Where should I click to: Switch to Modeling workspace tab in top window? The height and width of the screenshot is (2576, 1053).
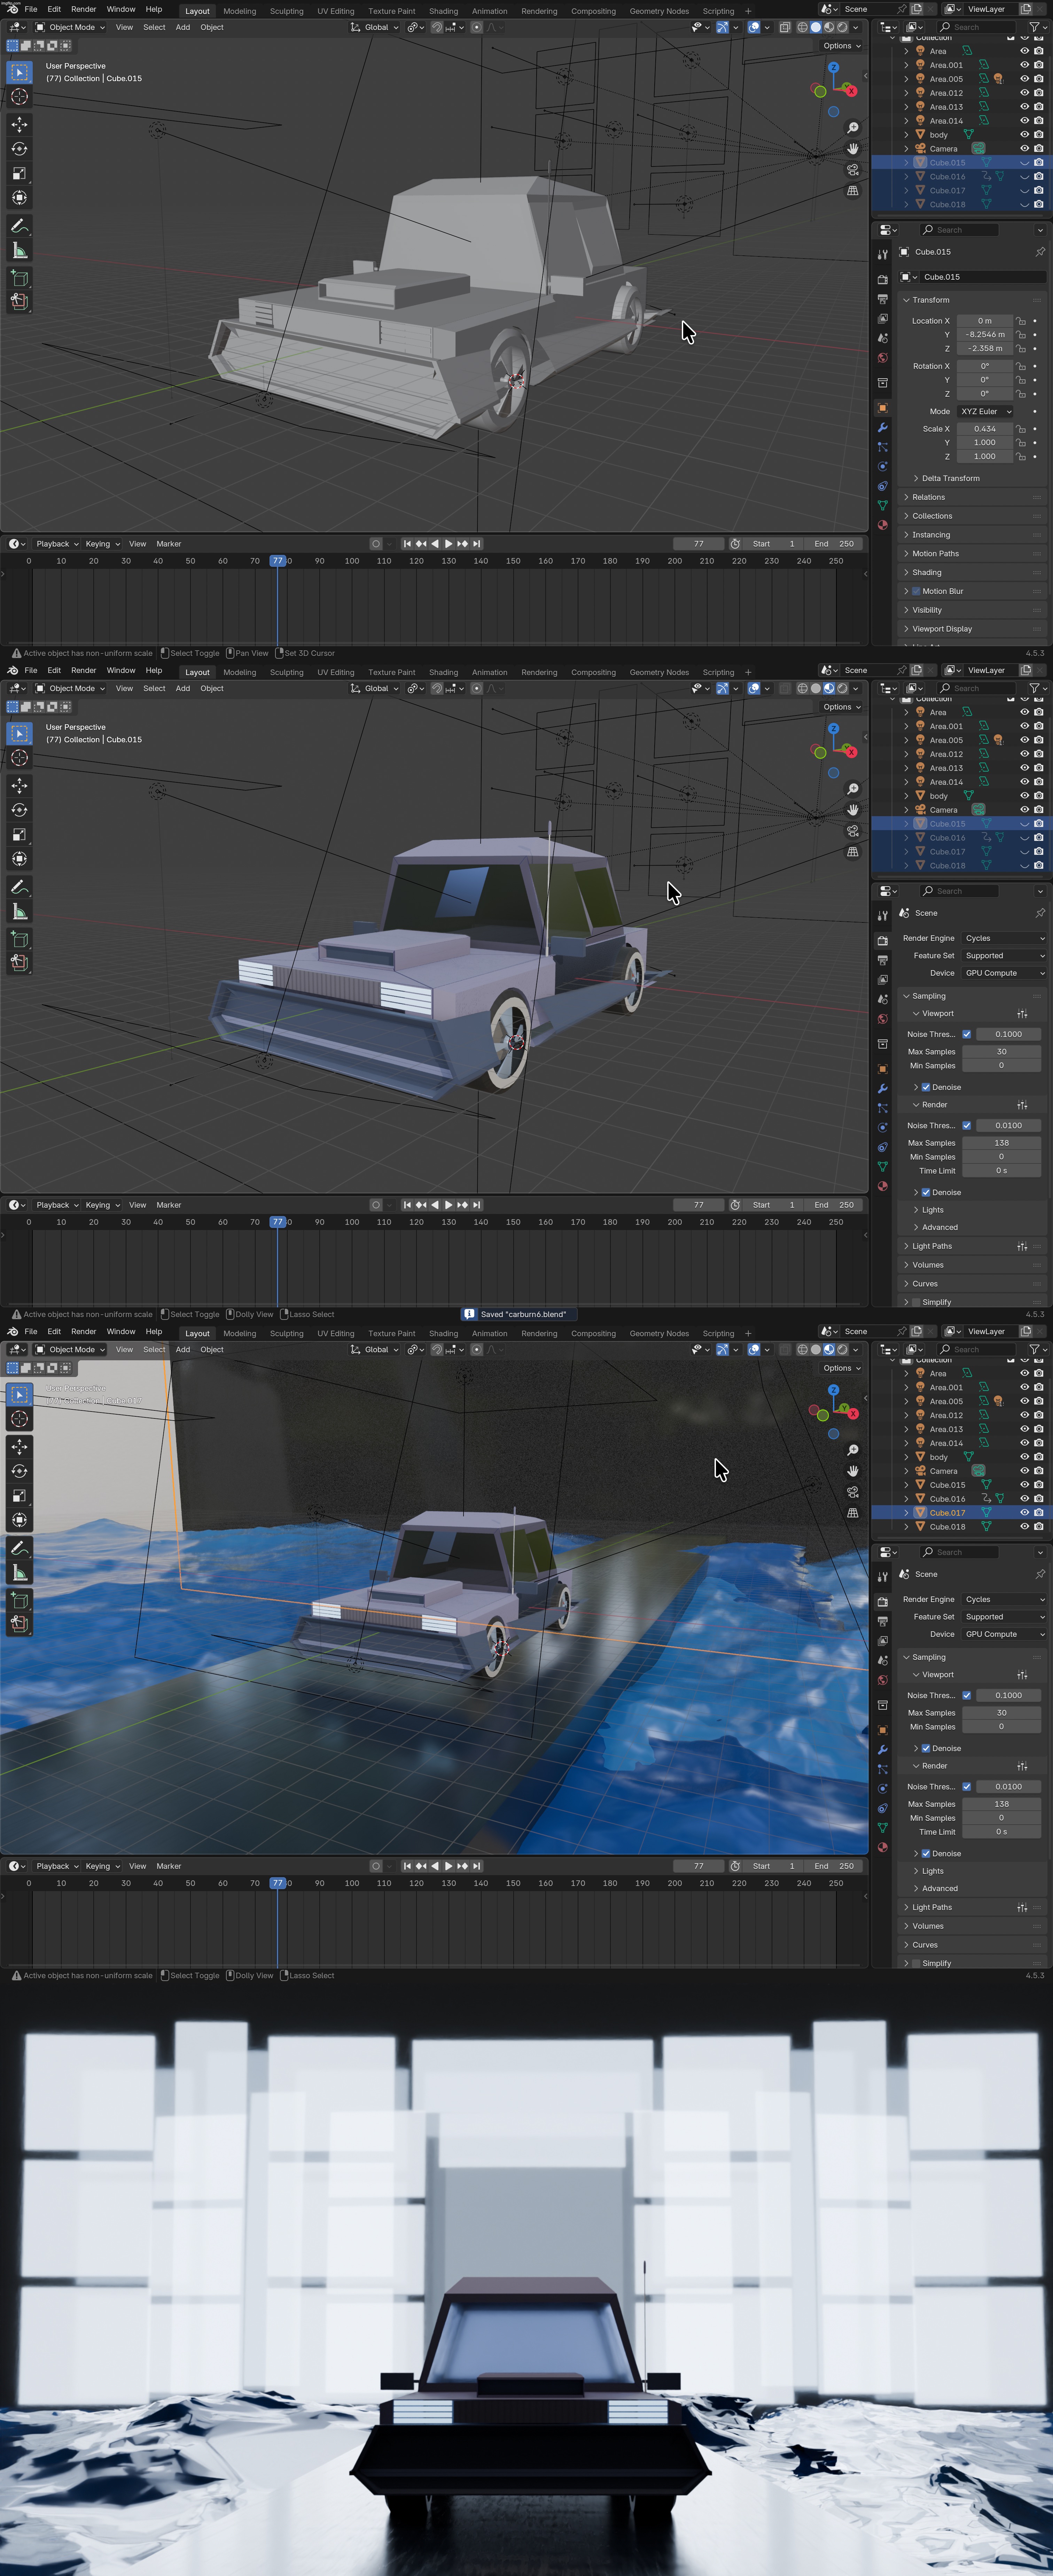point(240,11)
